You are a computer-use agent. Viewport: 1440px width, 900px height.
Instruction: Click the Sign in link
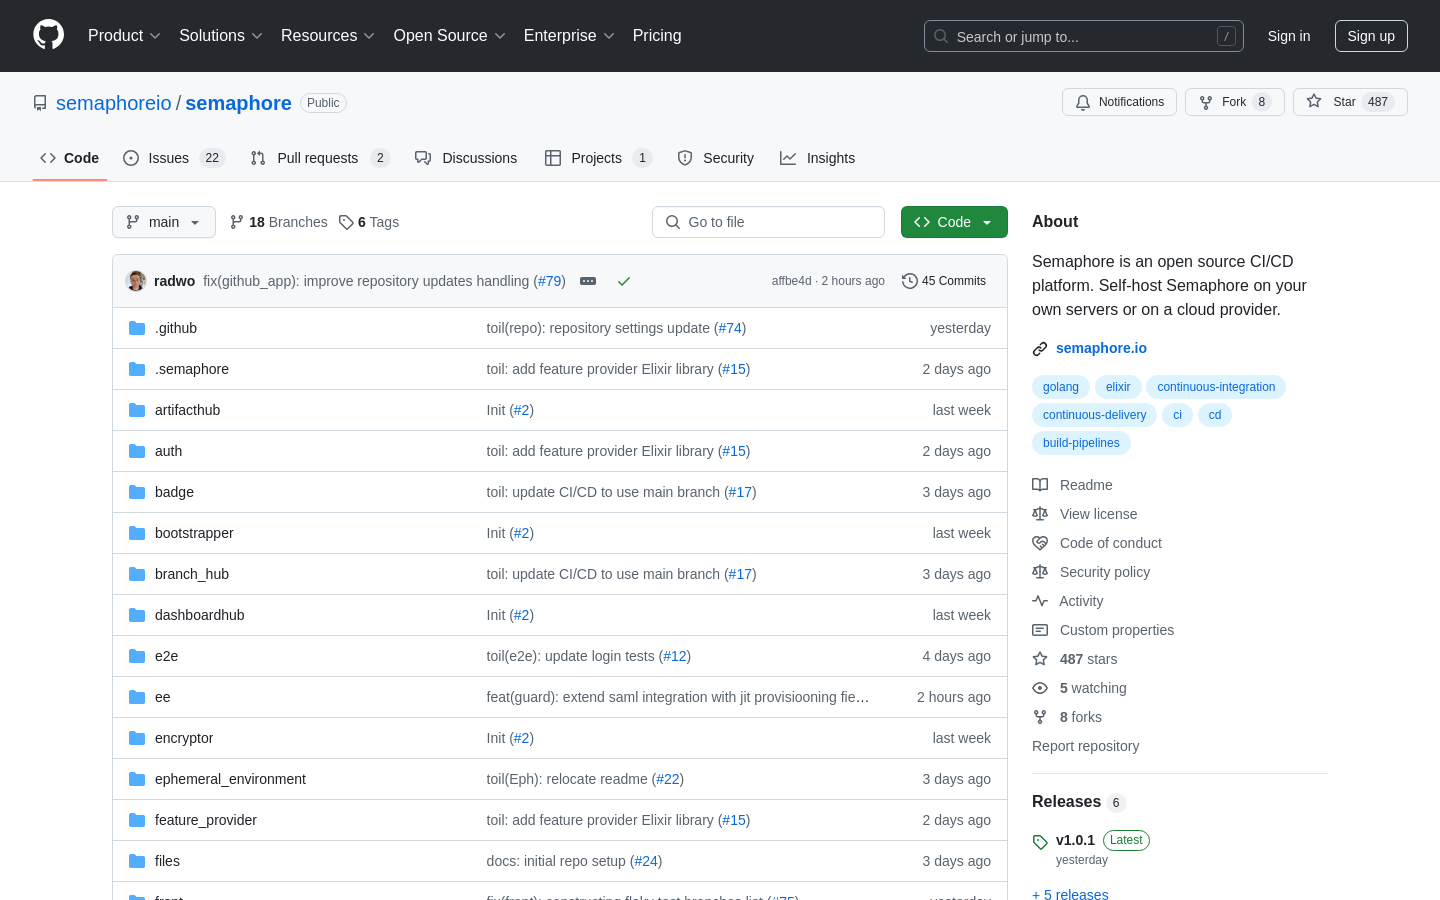point(1289,36)
